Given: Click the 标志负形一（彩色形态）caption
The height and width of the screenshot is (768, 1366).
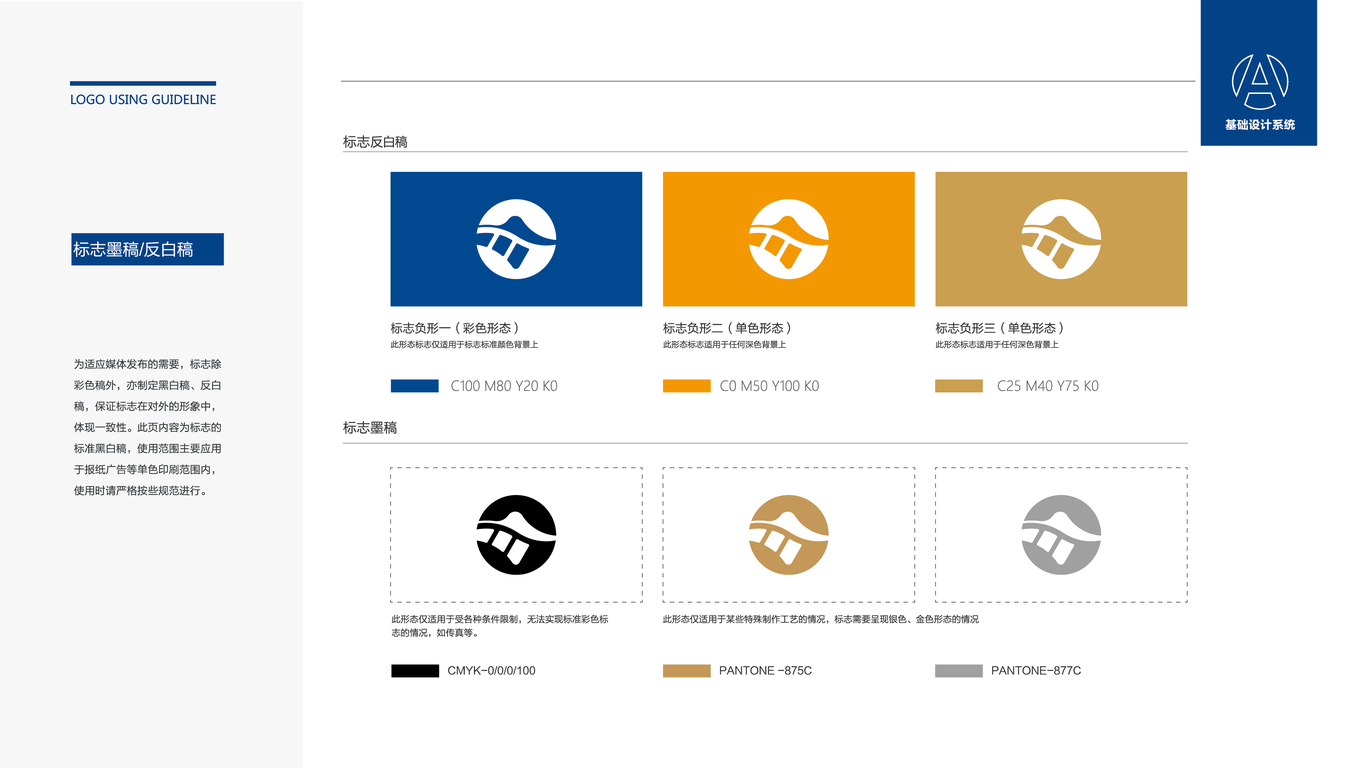Looking at the screenshot, I should pos(456,328).
